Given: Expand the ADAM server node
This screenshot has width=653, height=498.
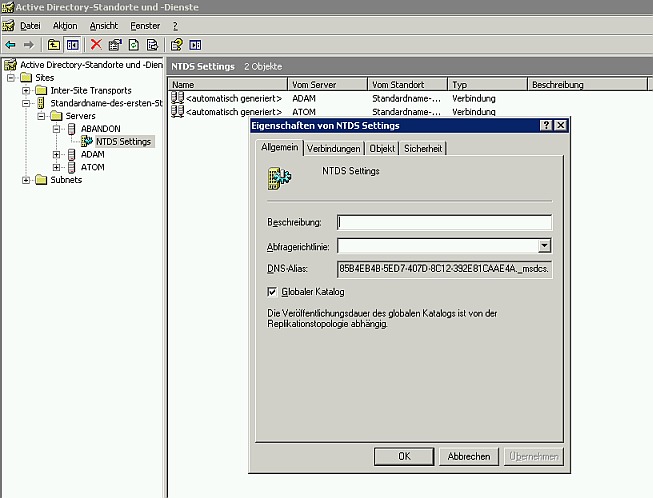Looking at the screenshot, I should point(56,154).
